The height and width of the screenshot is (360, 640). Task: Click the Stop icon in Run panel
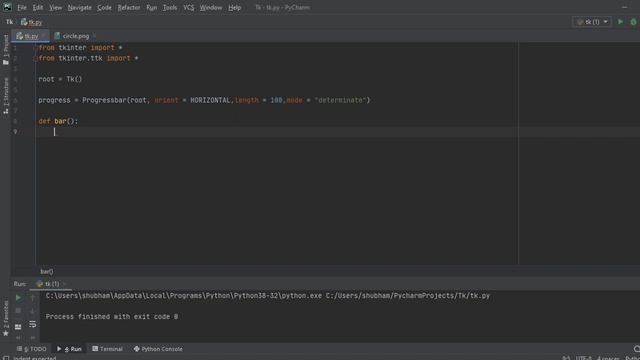[x=18, y=311]
